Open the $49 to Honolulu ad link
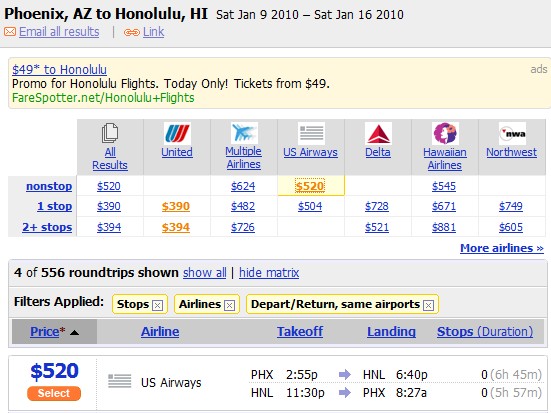Viewport: 551px width, 413px height. click(59, 70)
